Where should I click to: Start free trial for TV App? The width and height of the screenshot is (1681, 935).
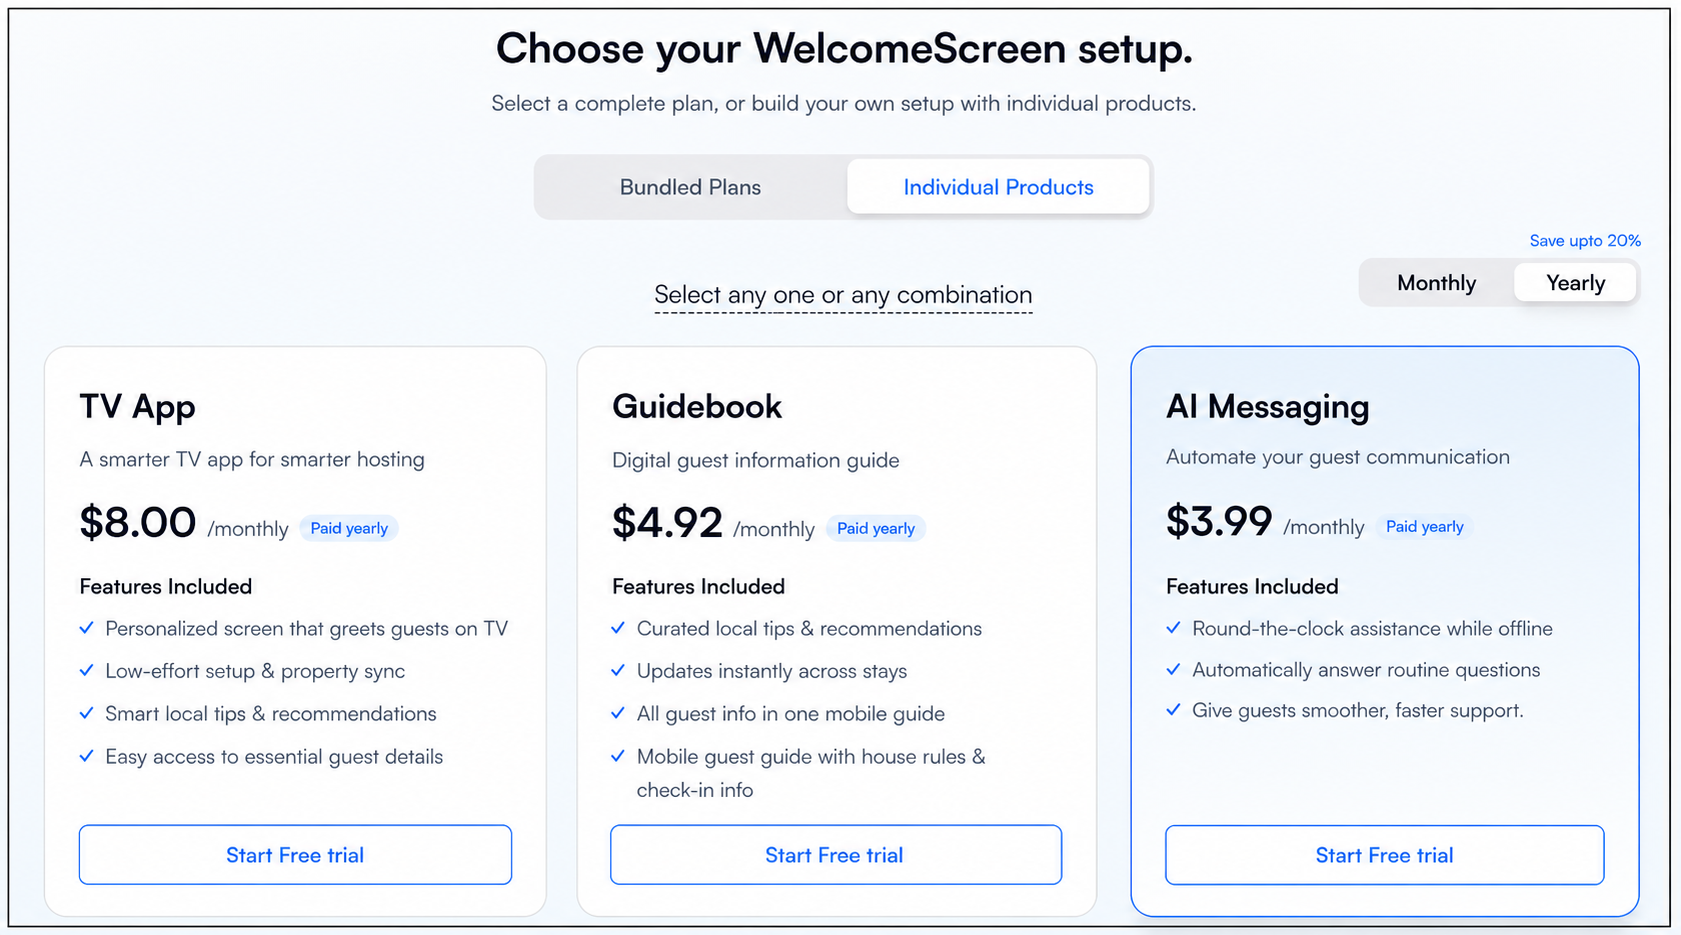coord(295,855)
